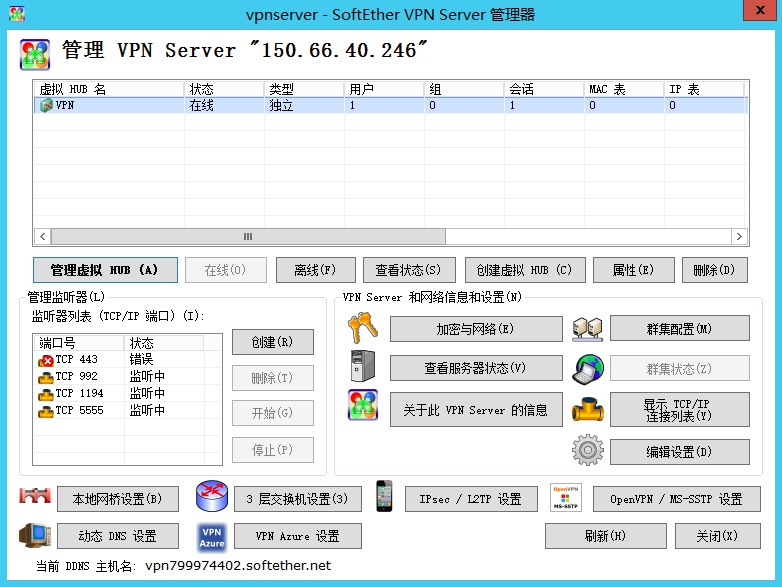Click the hub list scrollbar left arrow
The height and width of the screenshot is (587, 782).
point(42,236)
